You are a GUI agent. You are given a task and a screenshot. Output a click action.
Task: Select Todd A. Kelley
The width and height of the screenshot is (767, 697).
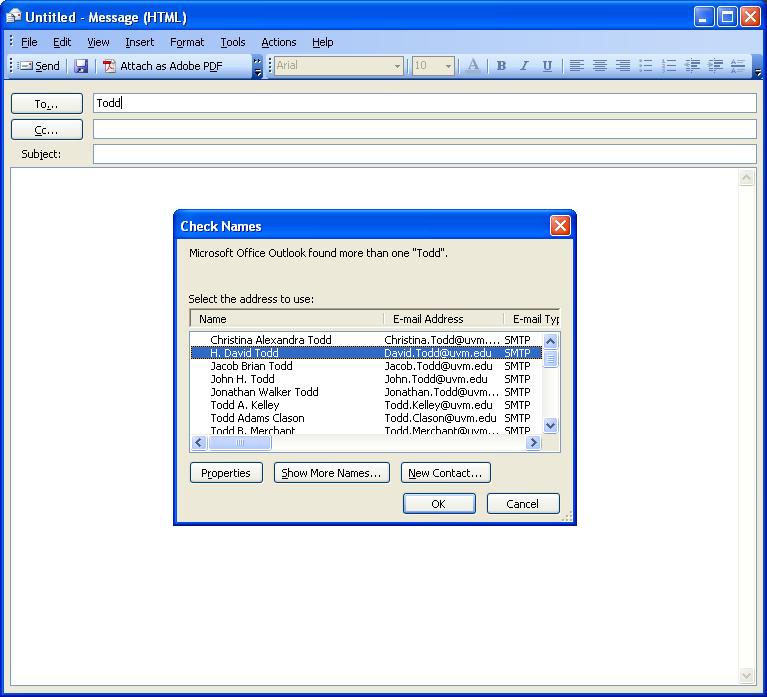(x=366, y=405)
